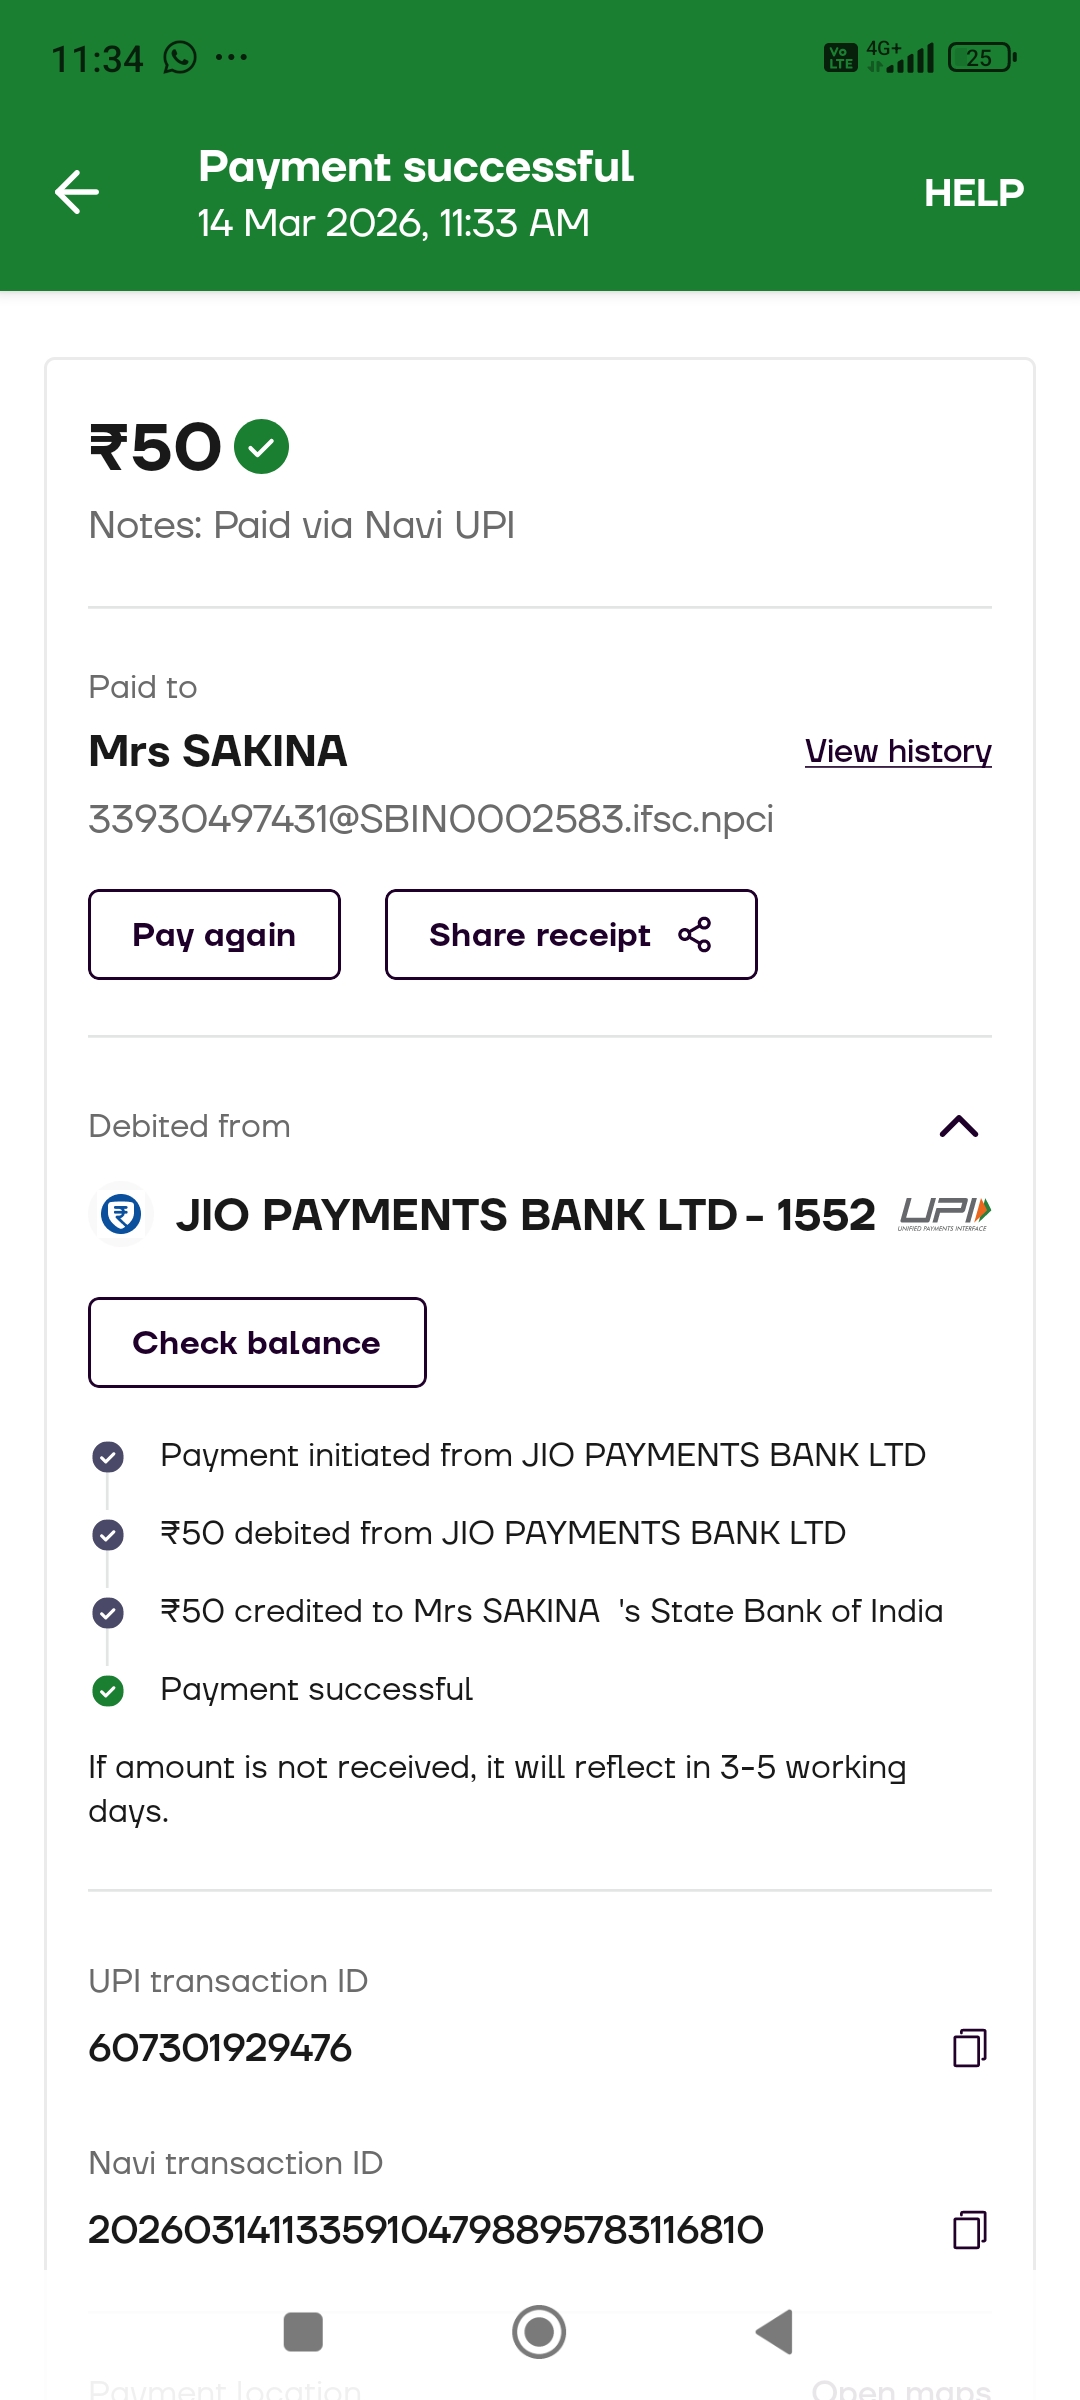Tap the Payment successful status step
The width and height of the screenshot is (1080, 2400).
click(316, 1690)
